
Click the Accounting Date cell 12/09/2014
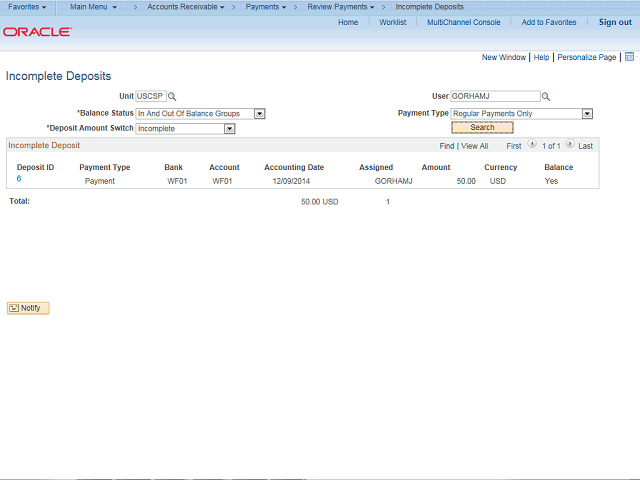pos(291,181)
